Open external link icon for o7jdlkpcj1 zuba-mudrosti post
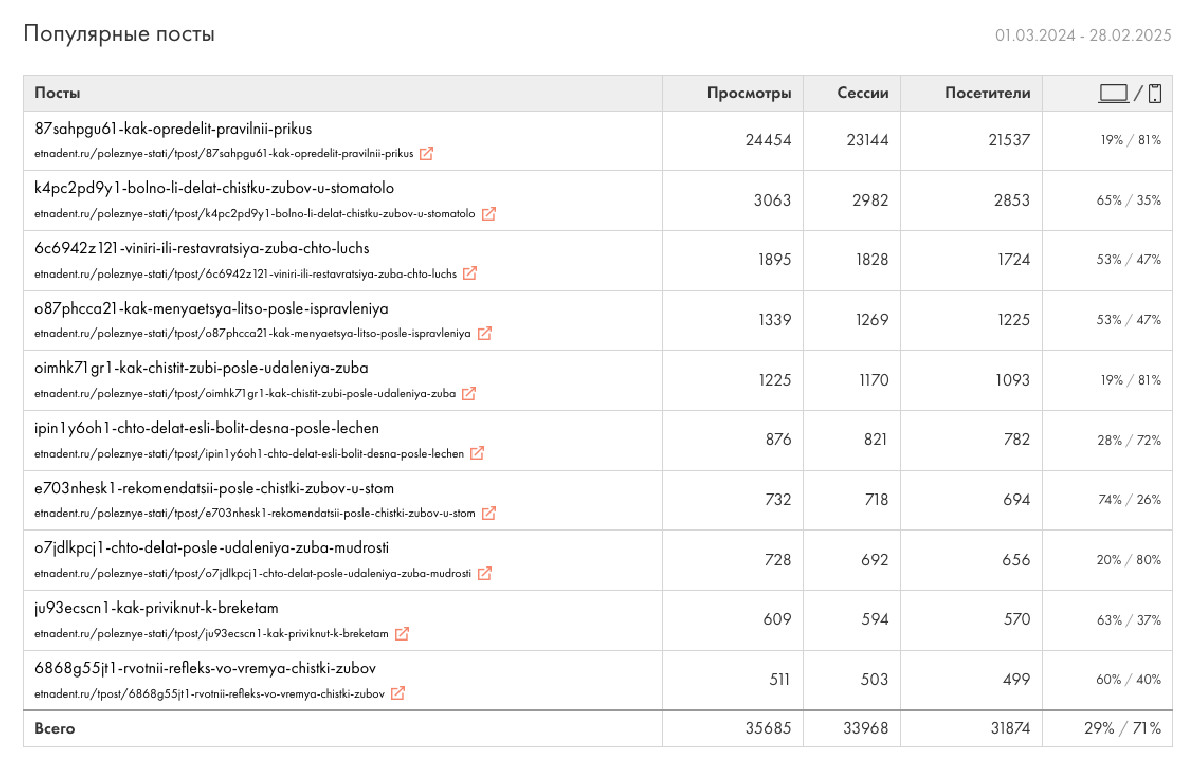The height and width of the screenshot is (769, 1200). [484, 573]
